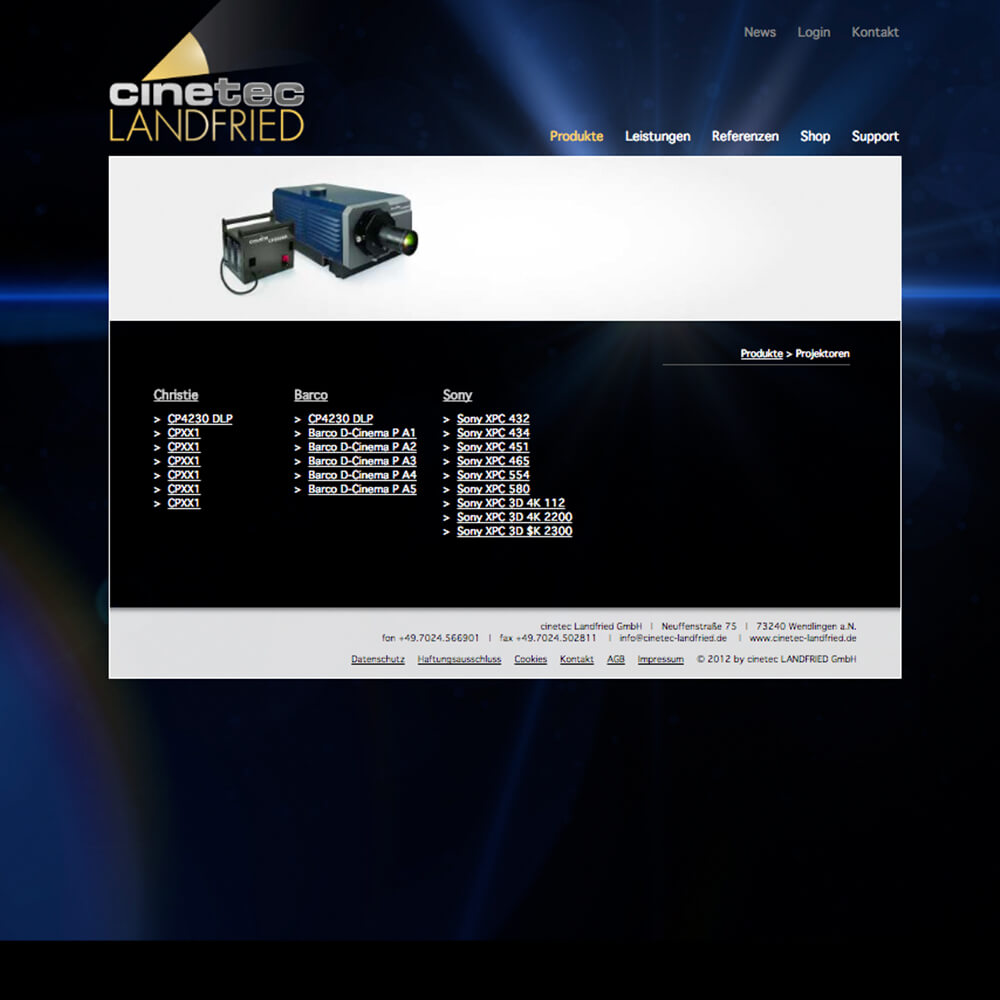Viewport: 1000px width, 1000px height.
Task: Choose Sony XPC 580 projector
Action: tap(493, 489)
